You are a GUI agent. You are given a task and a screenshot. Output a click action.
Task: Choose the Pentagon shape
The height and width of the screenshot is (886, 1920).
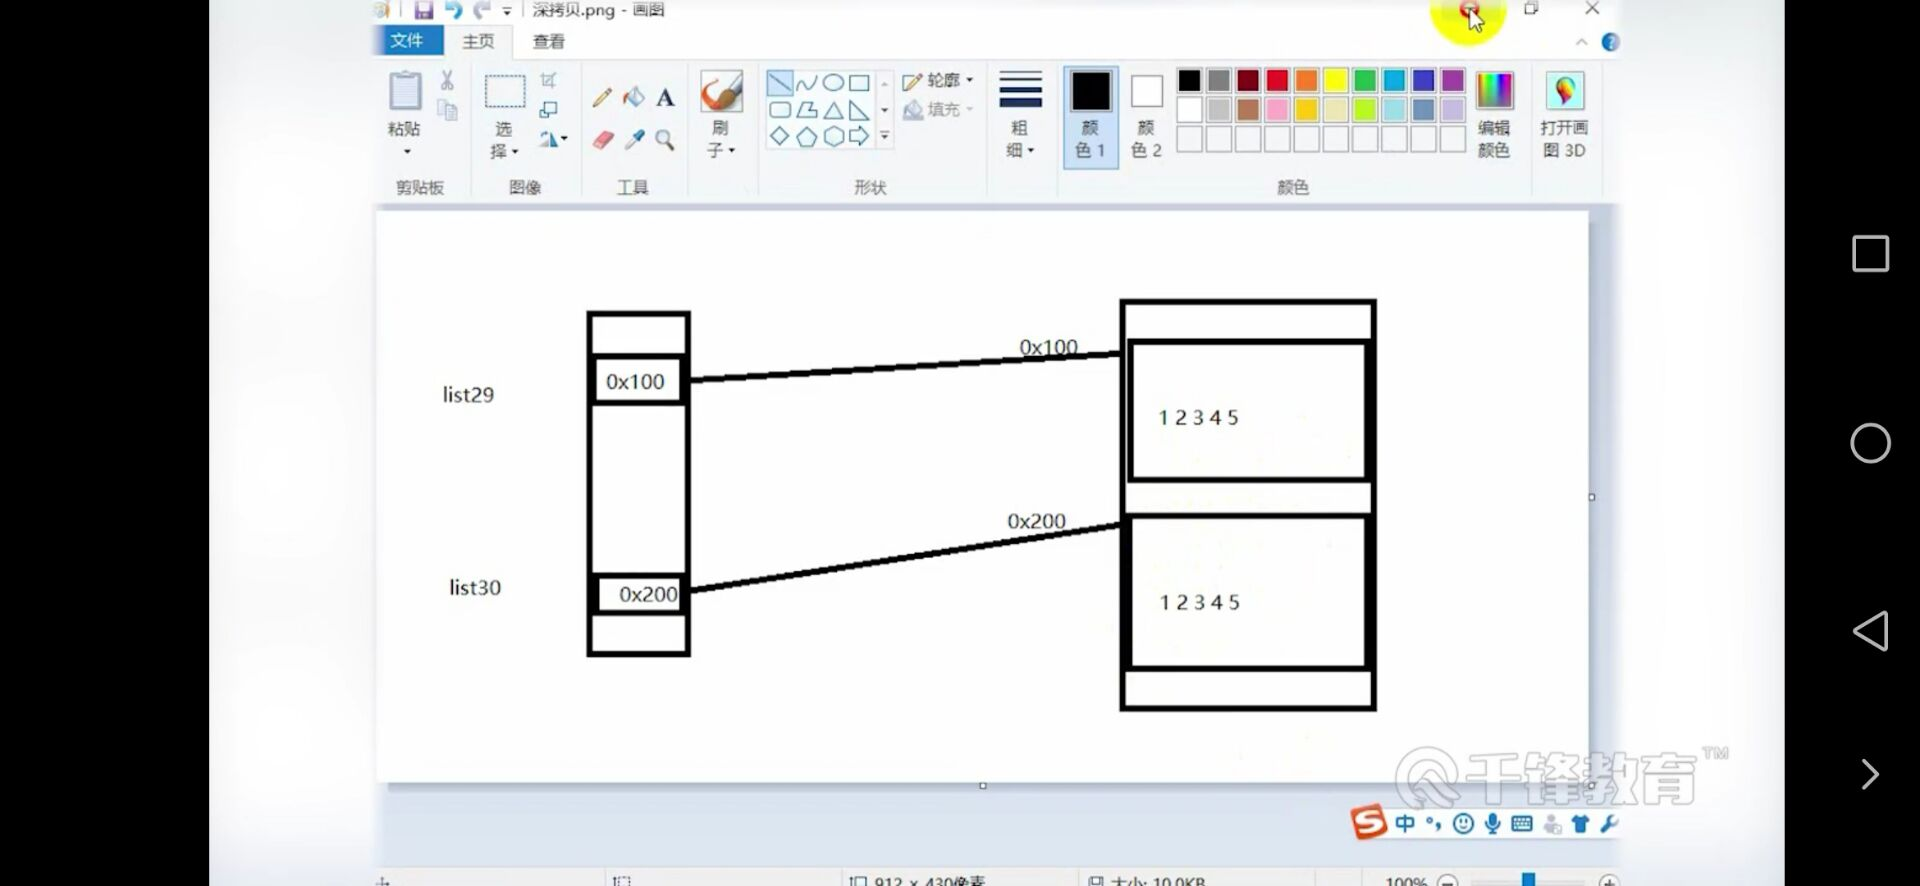coord(807,136)
